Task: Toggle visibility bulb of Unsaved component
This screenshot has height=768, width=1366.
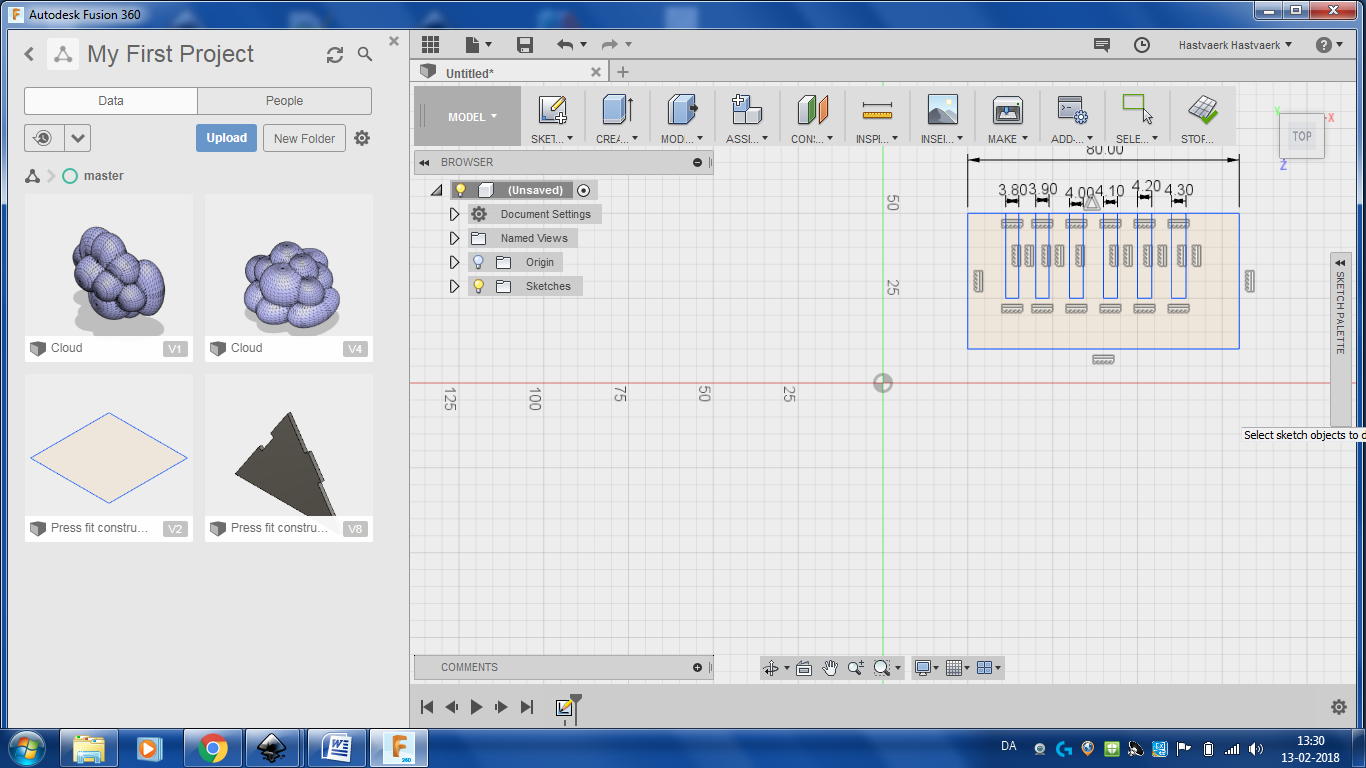Action: pos(461,190)
